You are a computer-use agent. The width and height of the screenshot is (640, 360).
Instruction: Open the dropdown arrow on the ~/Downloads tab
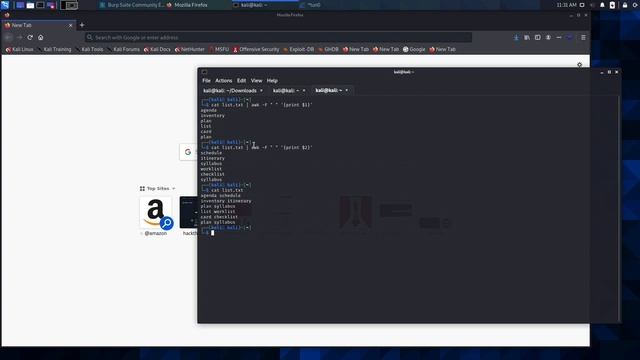click(x=261, y=91)
